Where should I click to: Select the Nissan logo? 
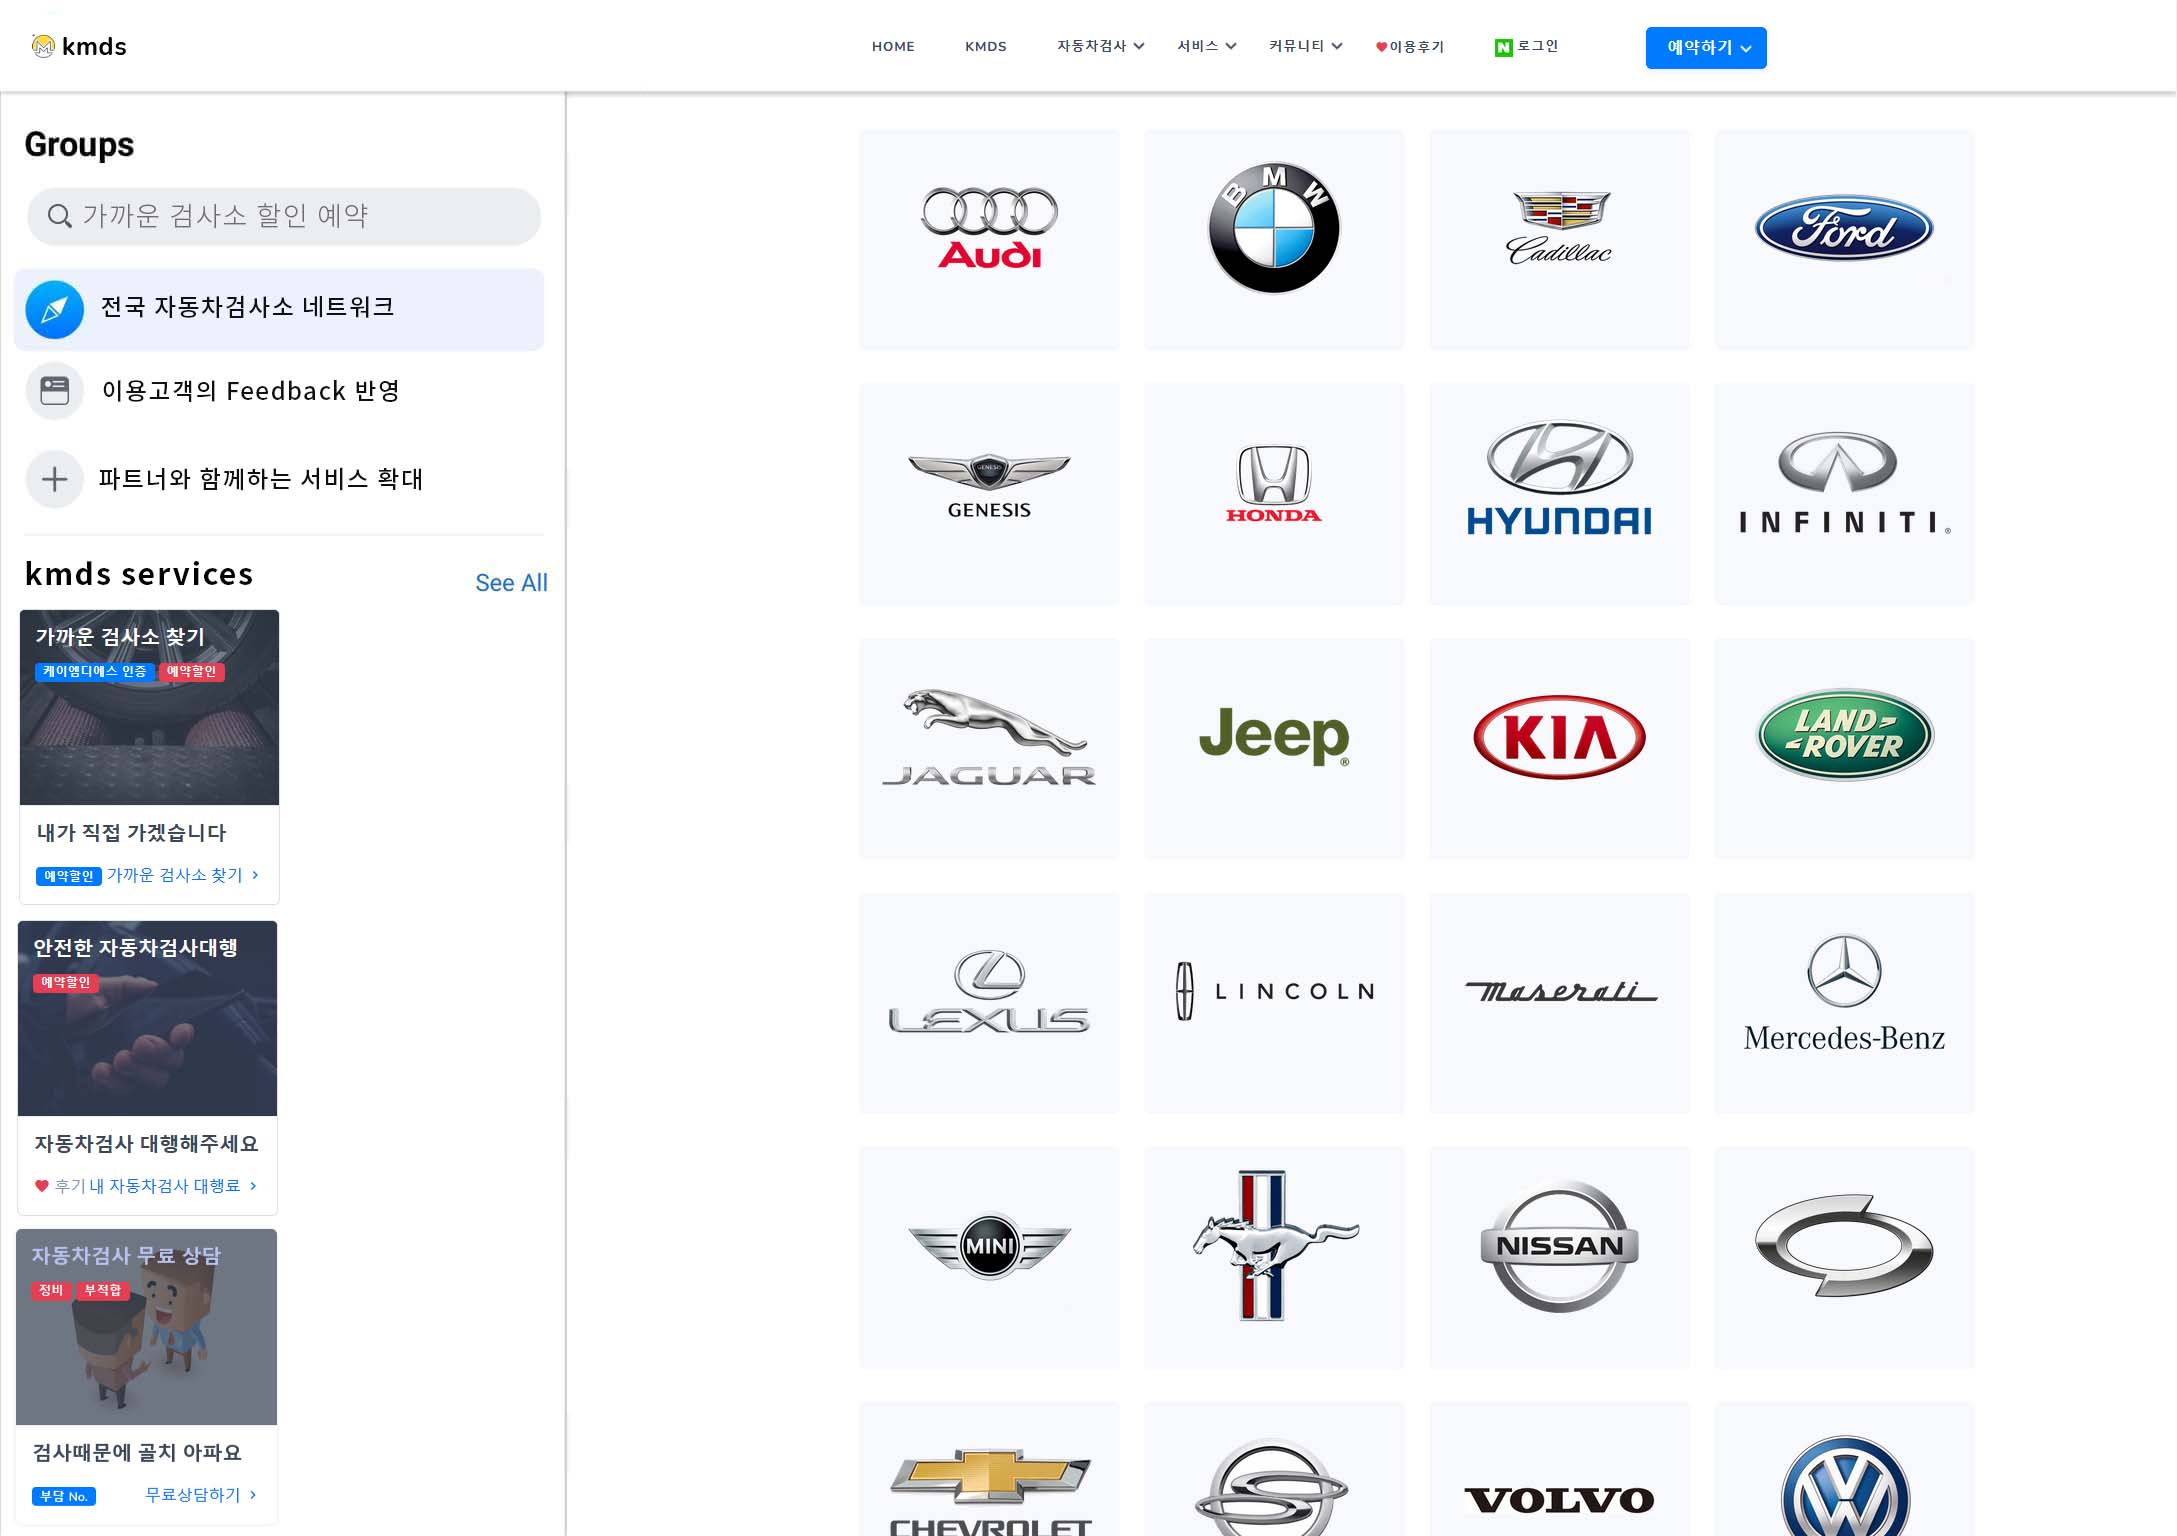(1559, 1246)
